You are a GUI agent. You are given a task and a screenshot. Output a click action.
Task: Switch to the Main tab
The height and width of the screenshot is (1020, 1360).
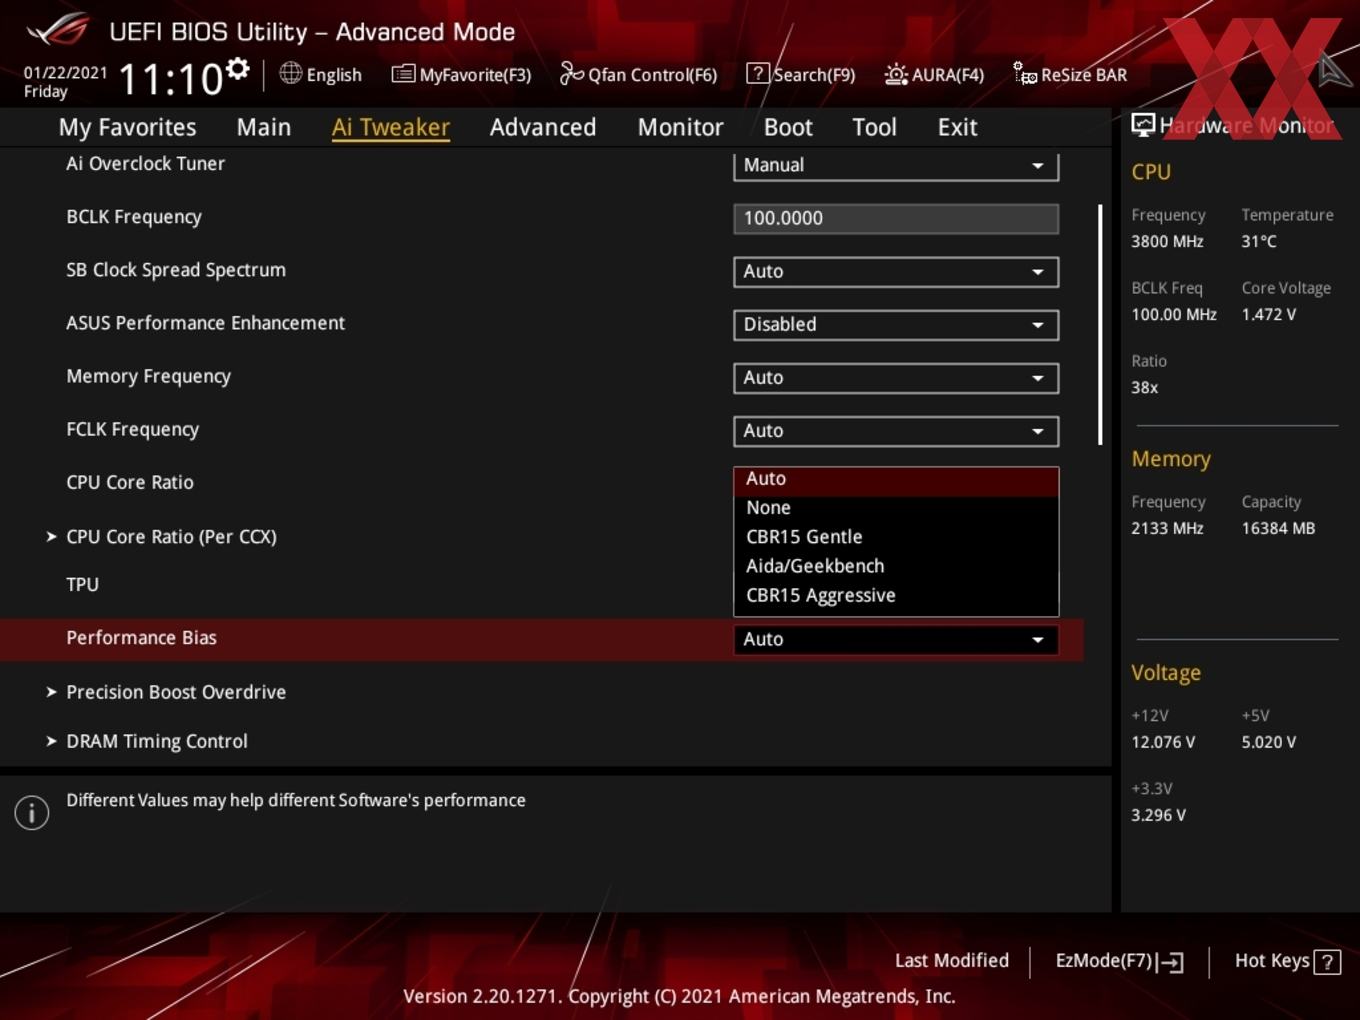263,127
